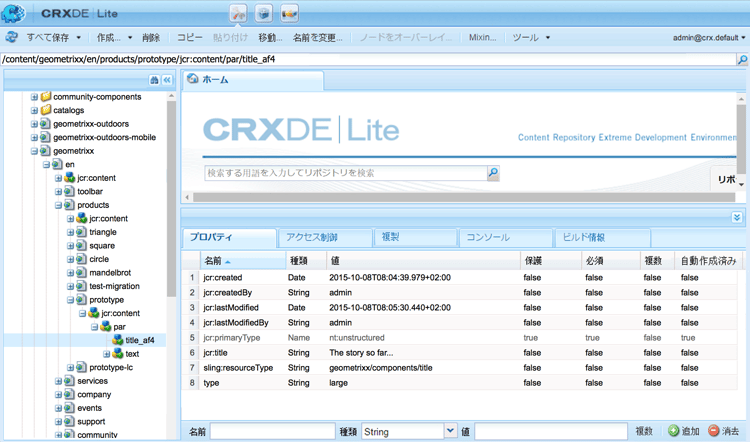This screenshot has width=750, height=442.
Task: Open the admin@crx.default user menu
Action: (x=709, y=37)
